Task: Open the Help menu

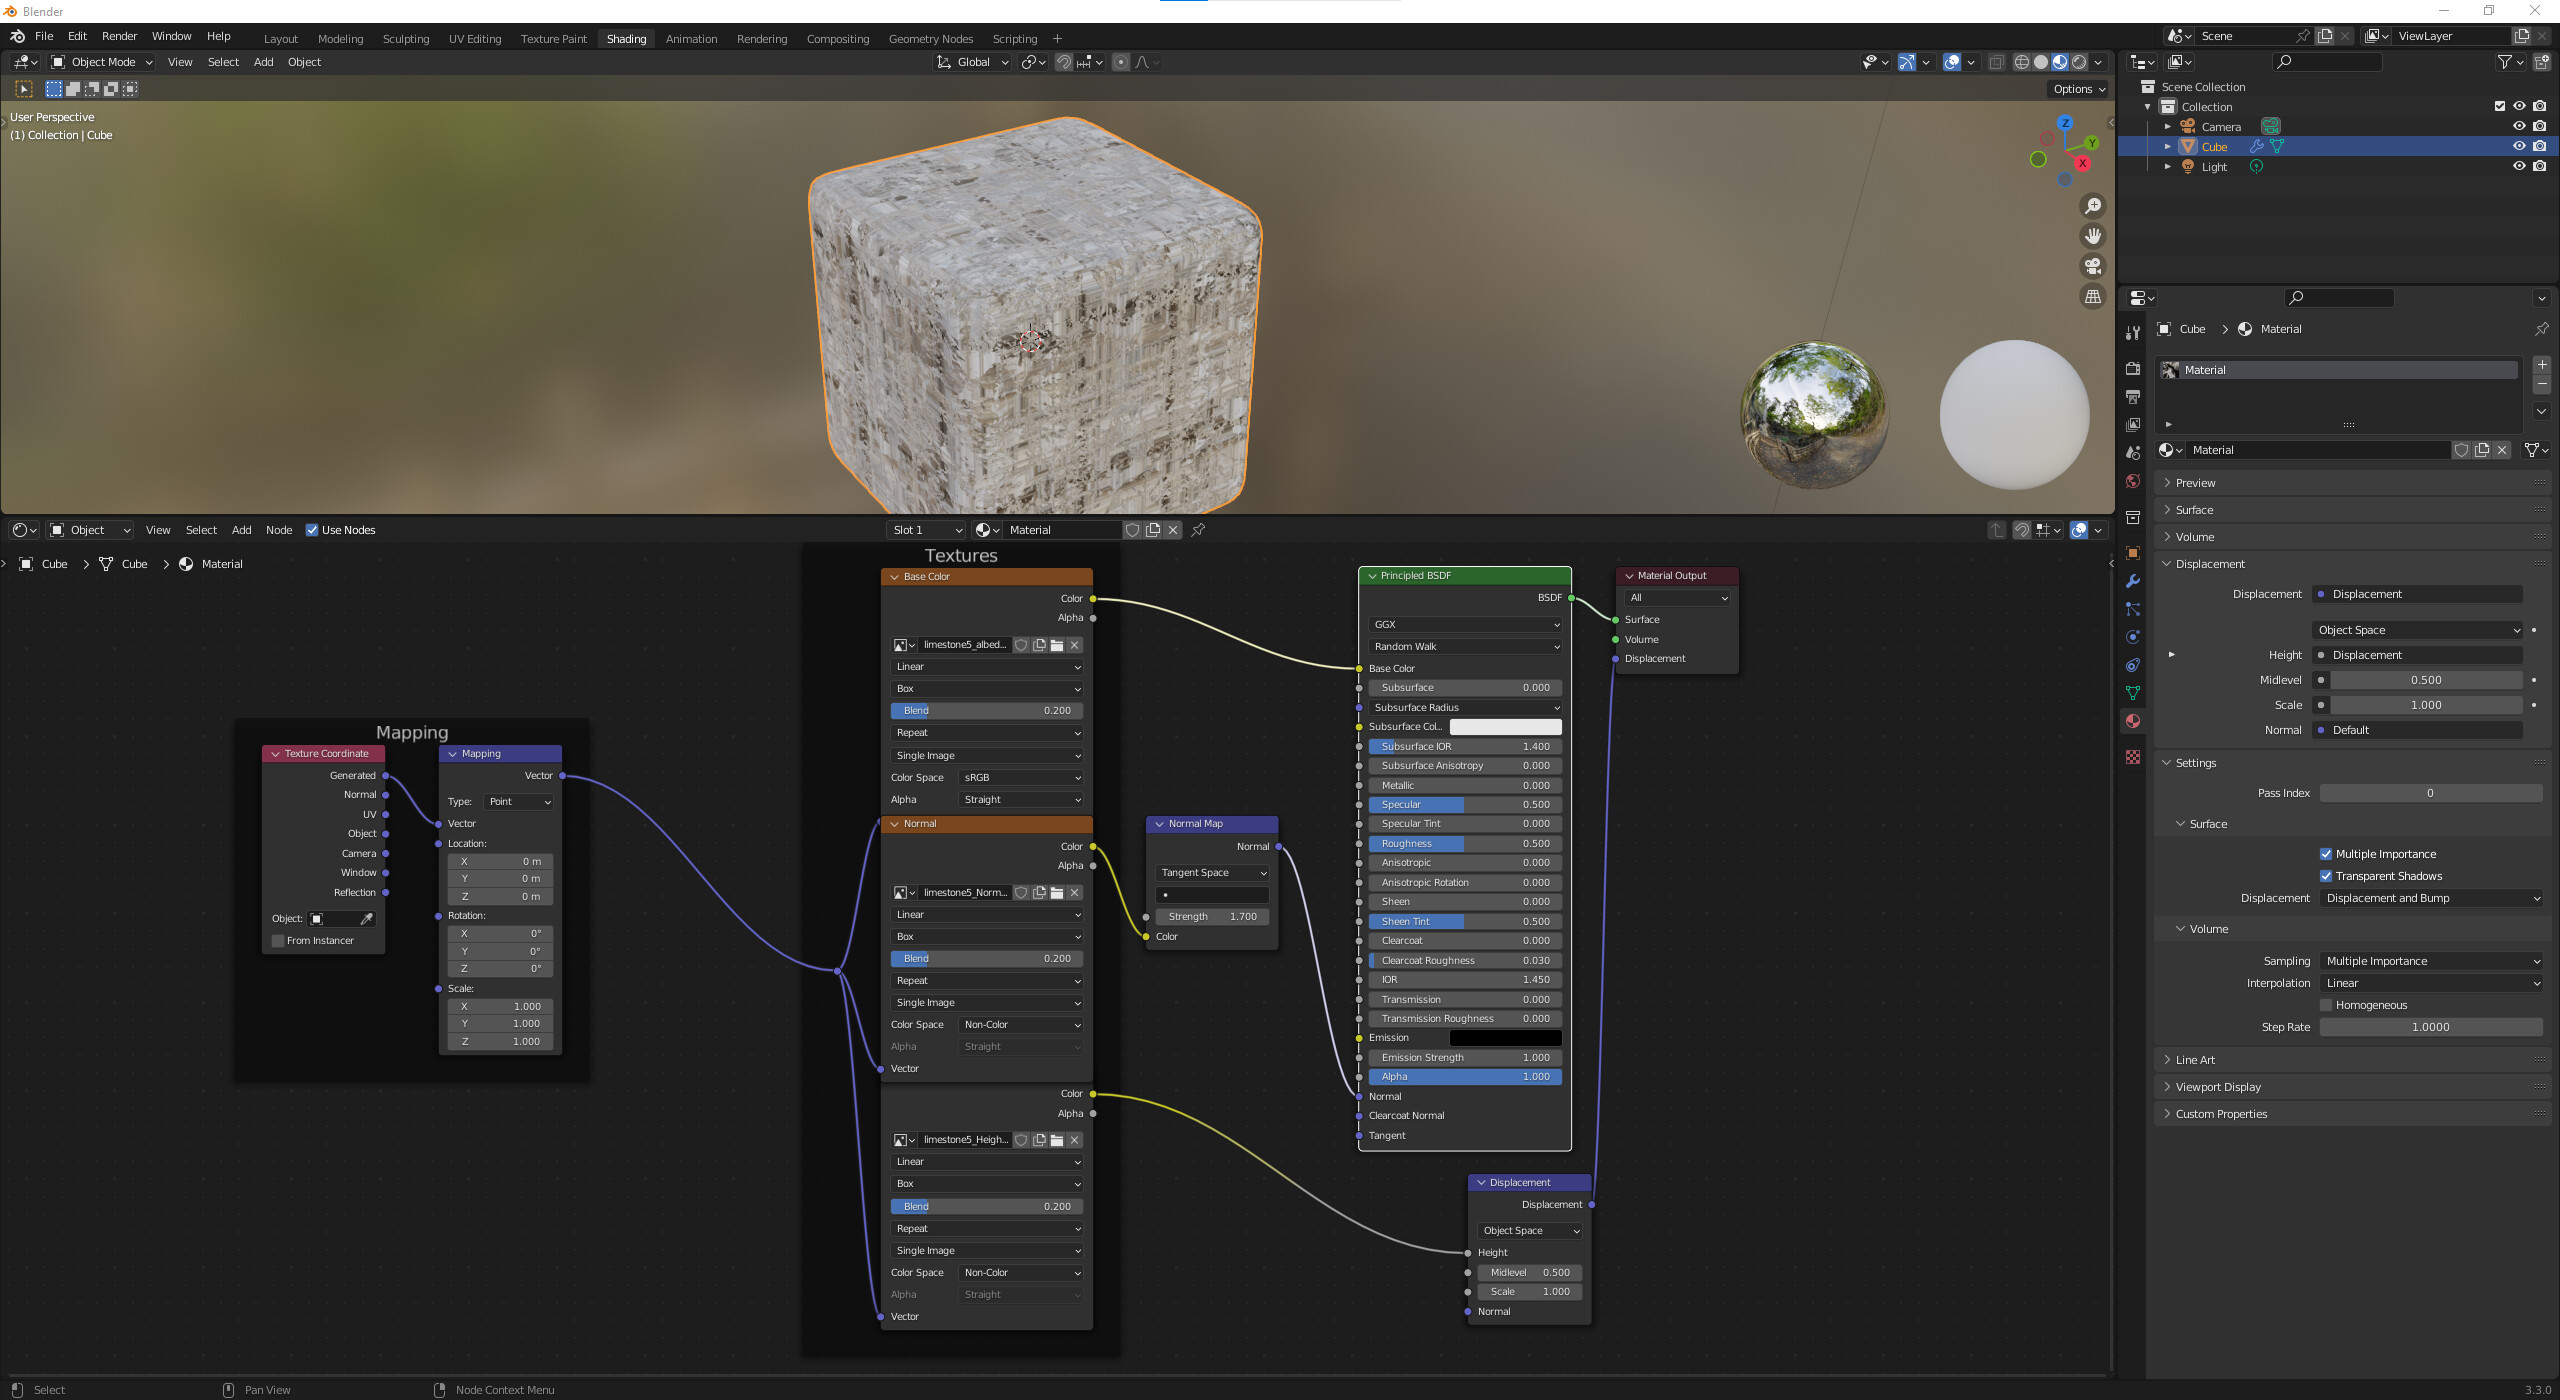Action: coord(219,36)
